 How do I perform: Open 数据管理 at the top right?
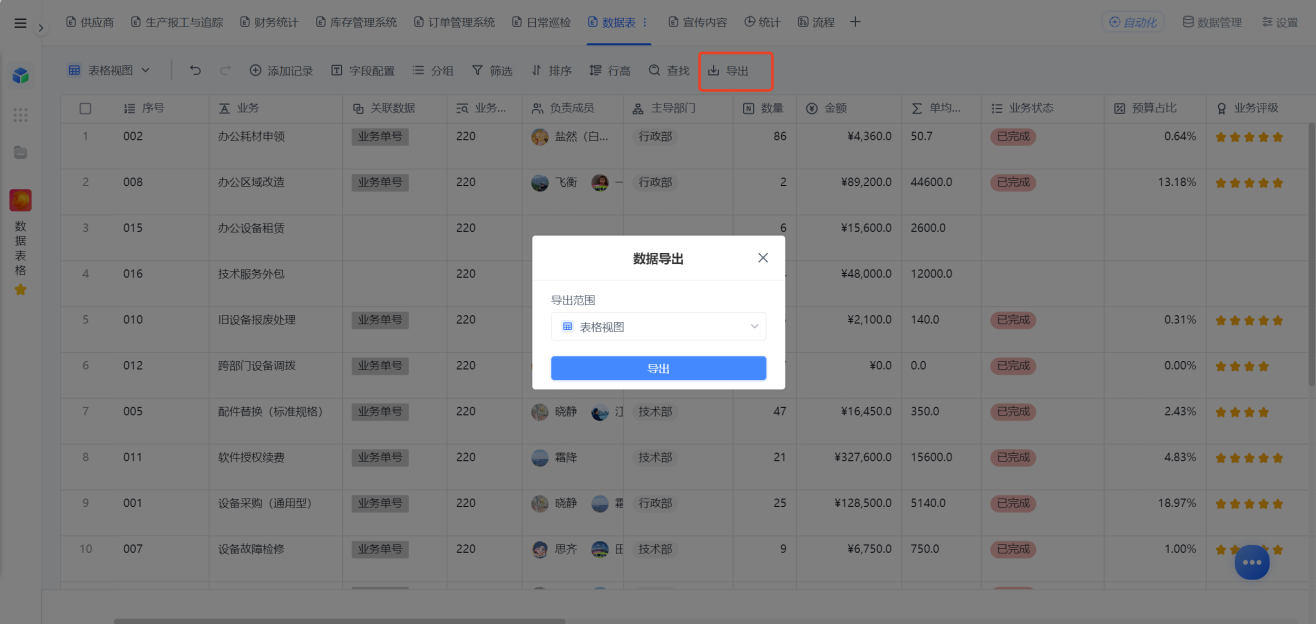click(x=1212, y=22)
